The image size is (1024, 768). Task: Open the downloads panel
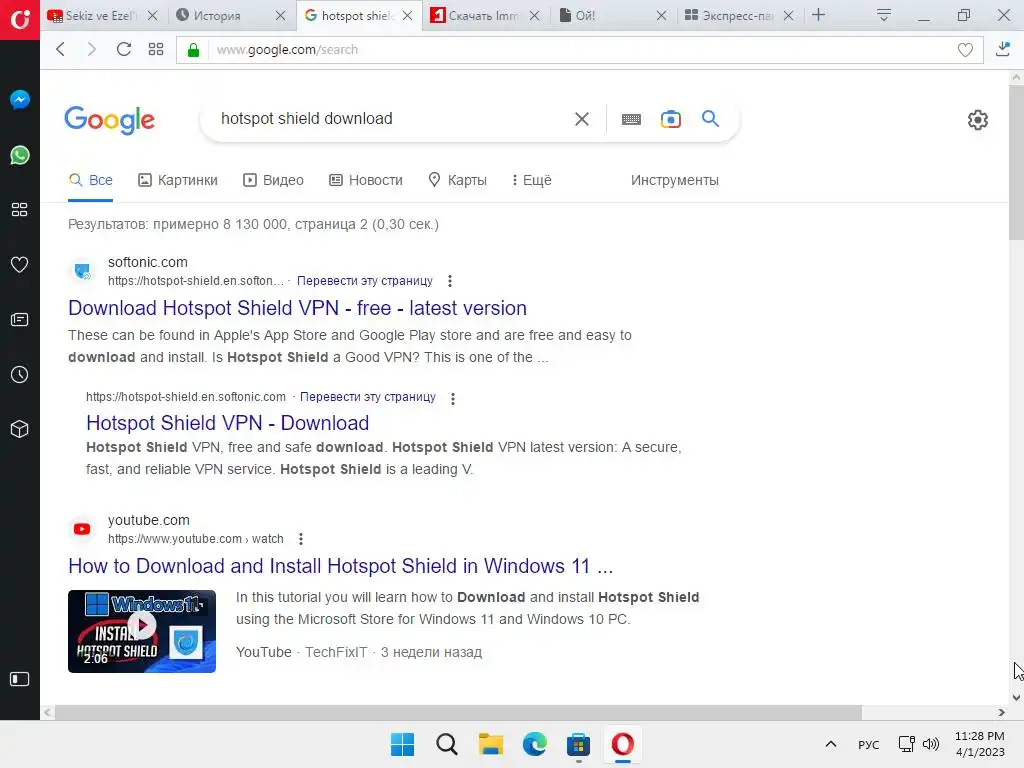1003,48
